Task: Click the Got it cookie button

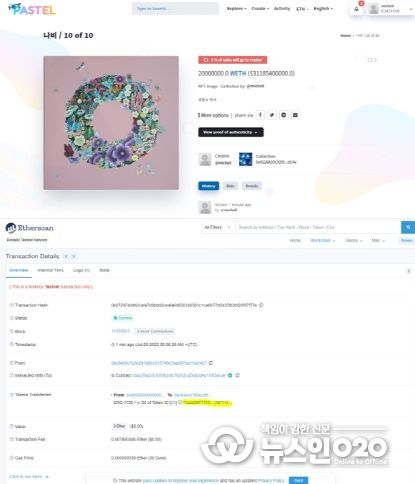Action: tap(299, 480)
